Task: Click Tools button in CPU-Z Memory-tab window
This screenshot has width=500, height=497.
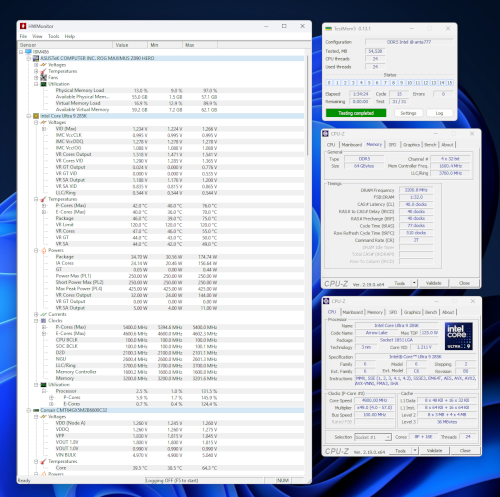Action: click(400, 283)
